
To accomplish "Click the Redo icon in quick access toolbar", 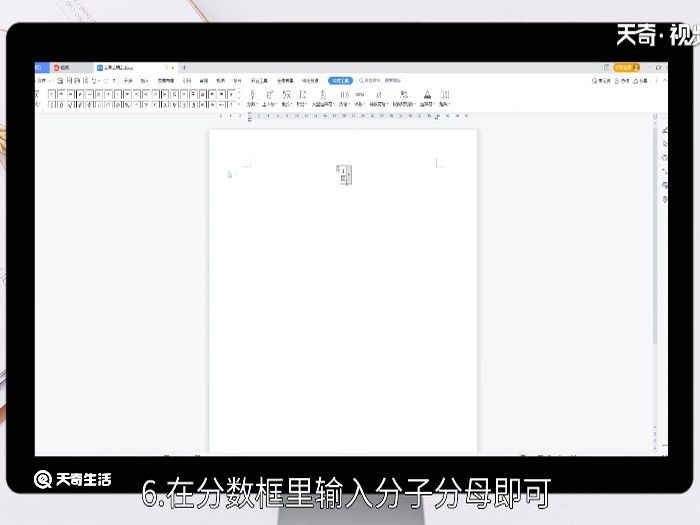I will point(105,81).
